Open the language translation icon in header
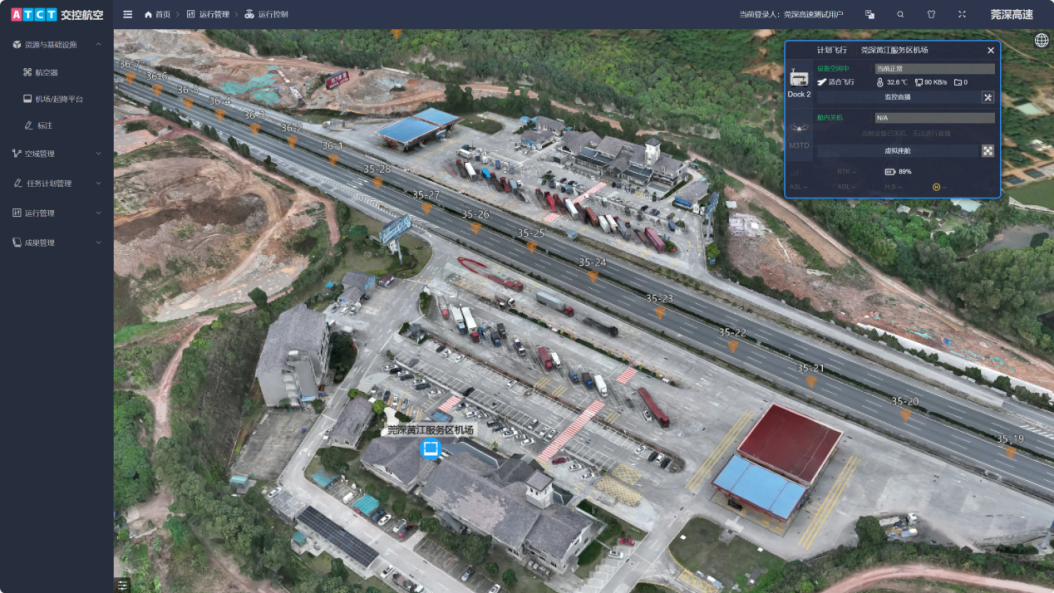The width and height of the screenshot is (1054, 593). pyautogui.click(x=870, y=15)
